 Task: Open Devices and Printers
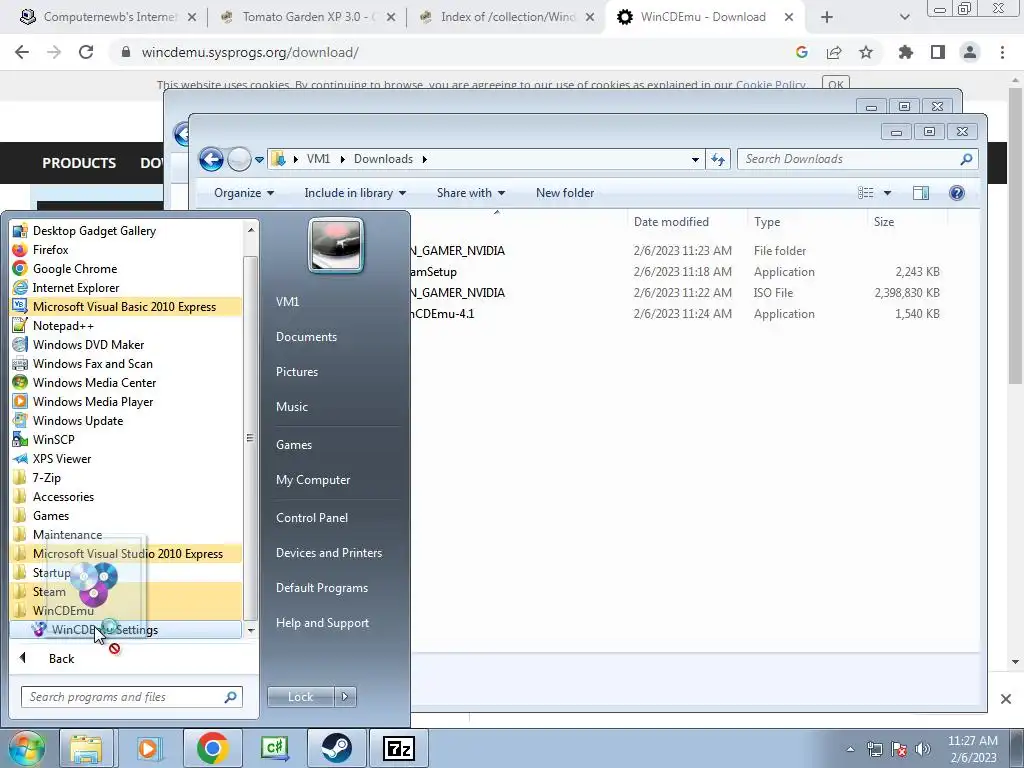click(x=328, y=553)
